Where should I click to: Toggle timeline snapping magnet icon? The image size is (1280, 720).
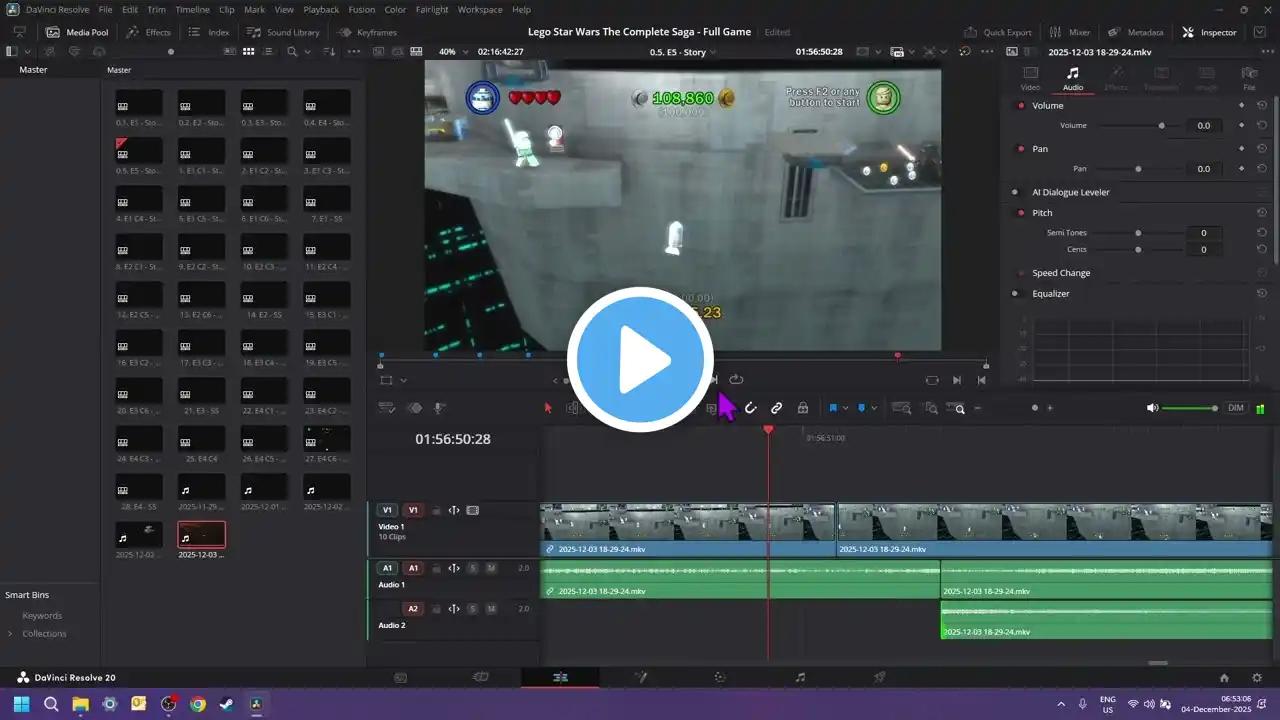click(750, 408)
